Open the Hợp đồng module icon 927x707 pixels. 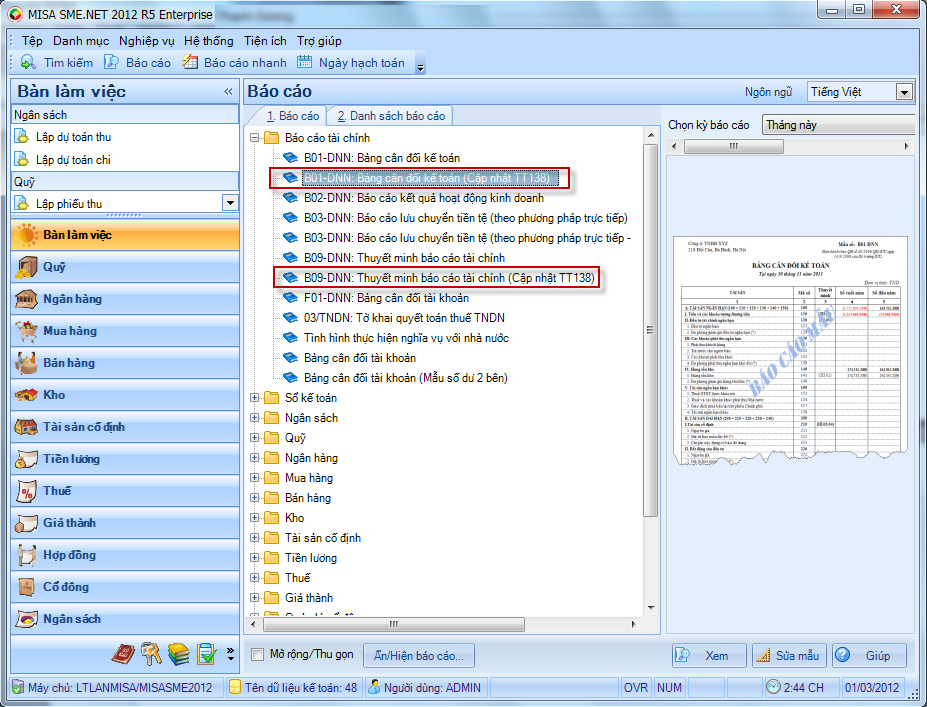click(25, 555)
